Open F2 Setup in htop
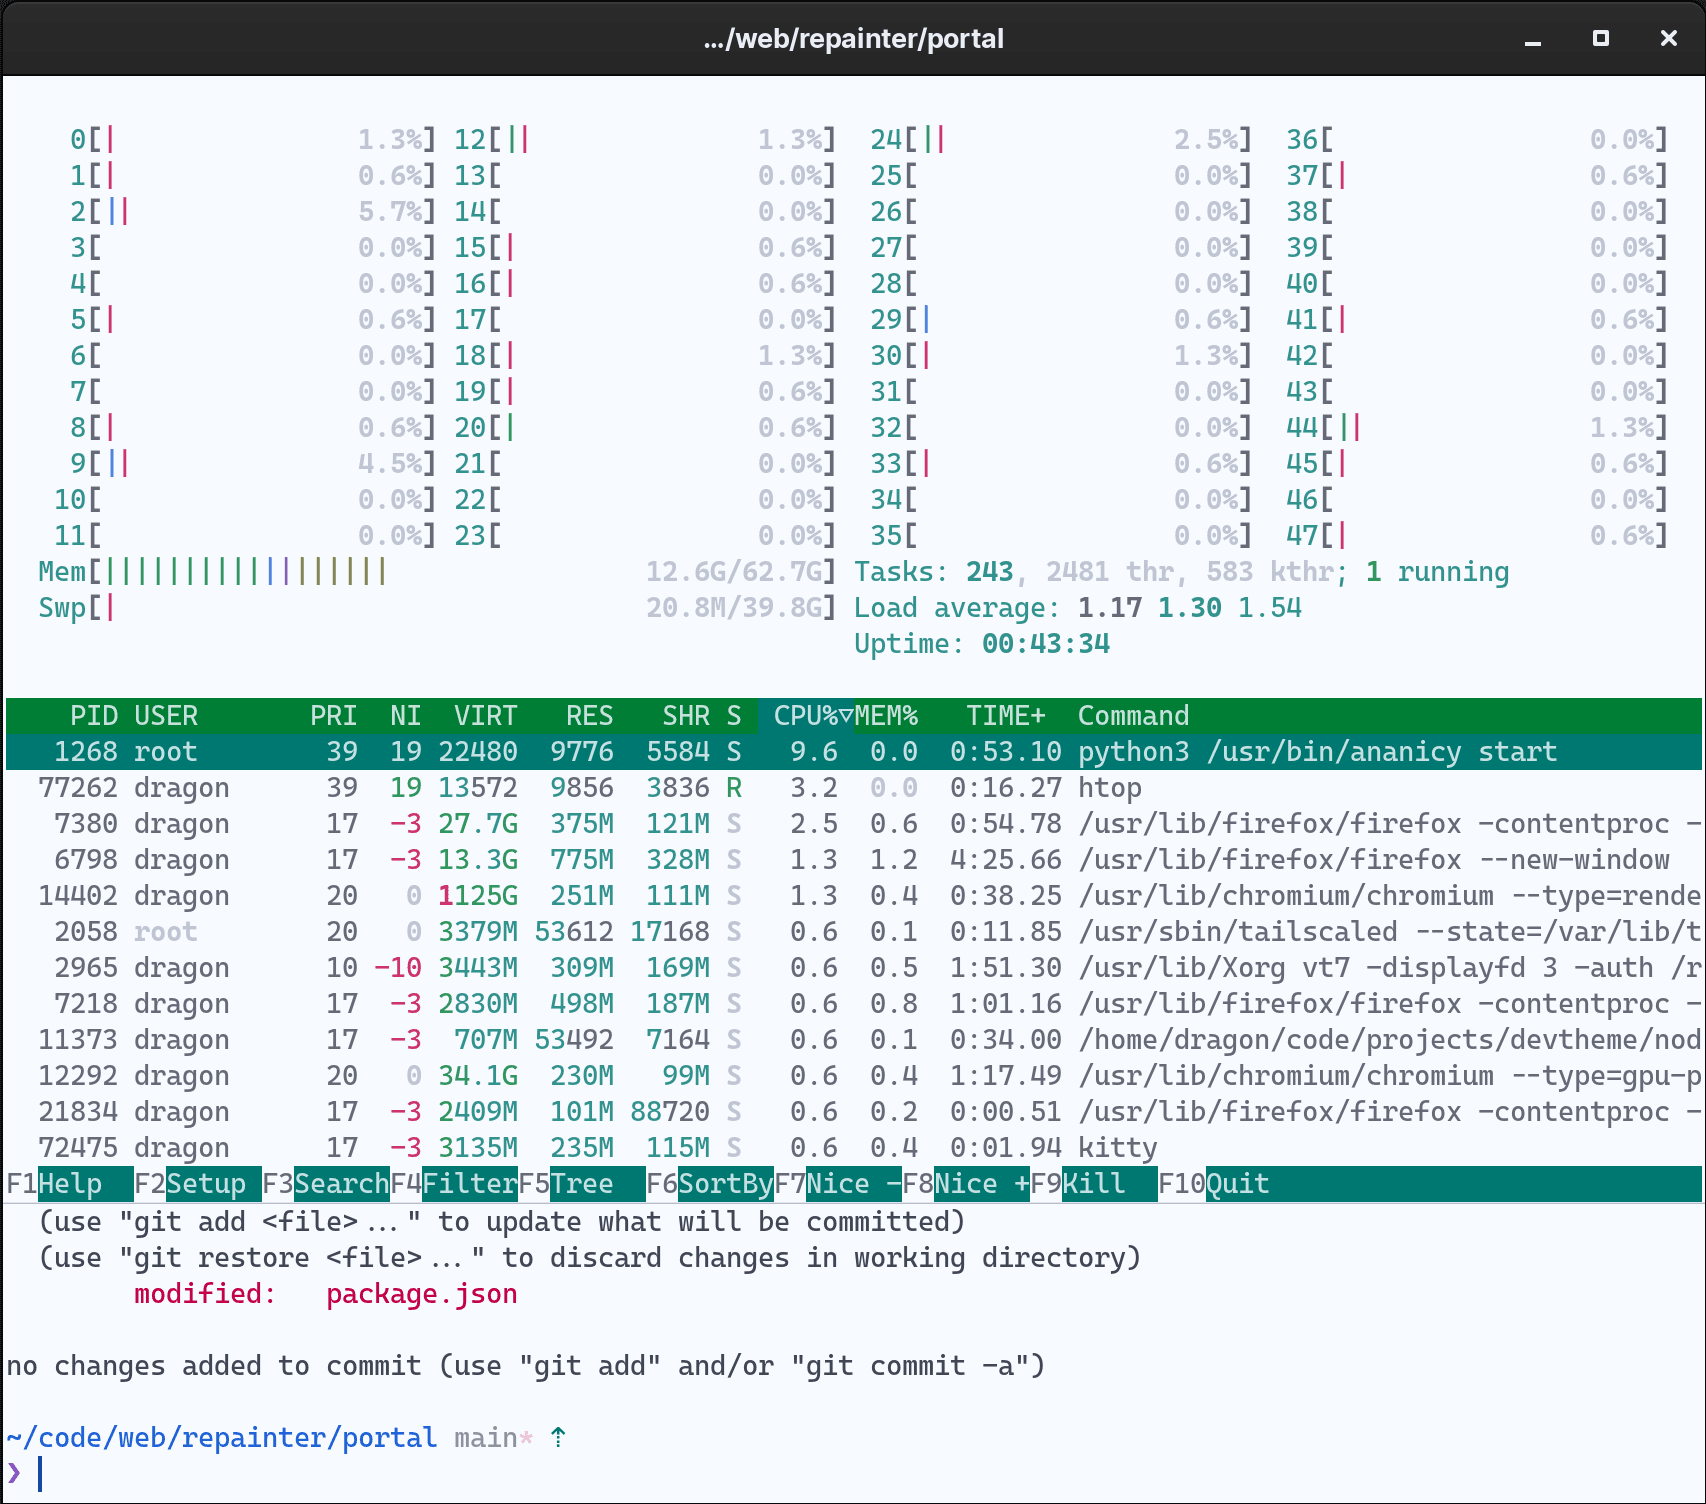 (197, 1184)
